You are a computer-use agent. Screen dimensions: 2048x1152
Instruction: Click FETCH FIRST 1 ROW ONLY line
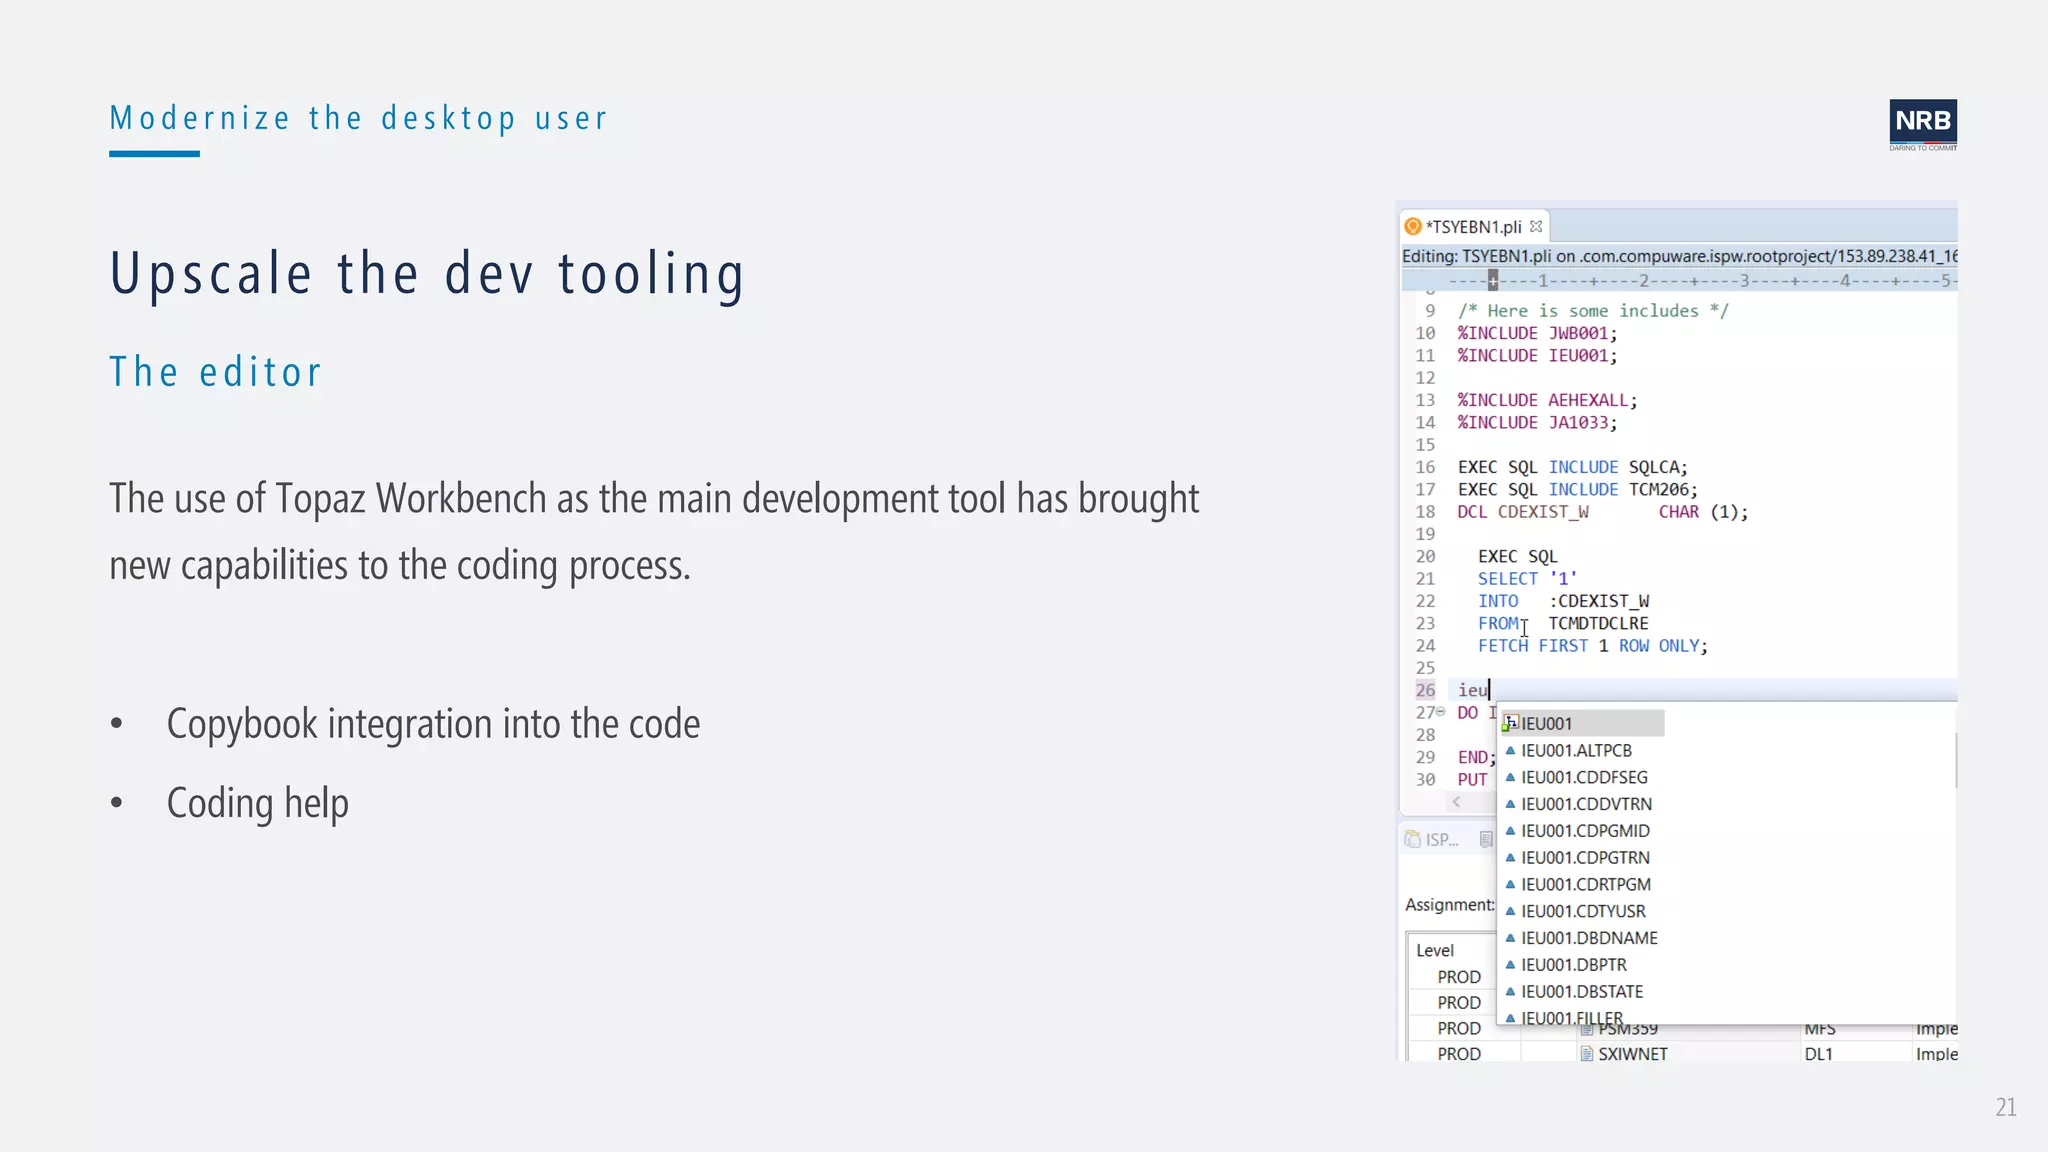1593,646
